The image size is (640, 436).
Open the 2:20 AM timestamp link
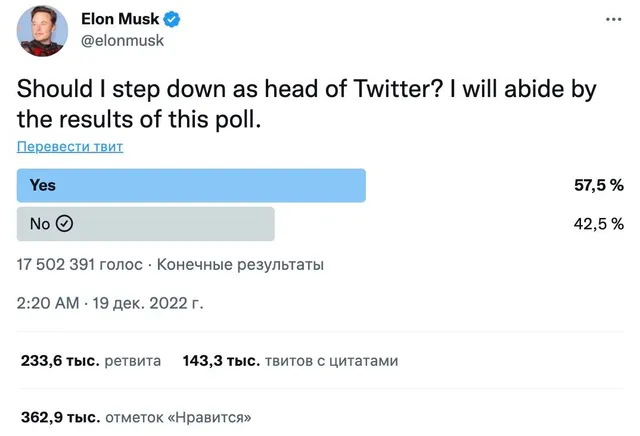(x=48, y=303)
